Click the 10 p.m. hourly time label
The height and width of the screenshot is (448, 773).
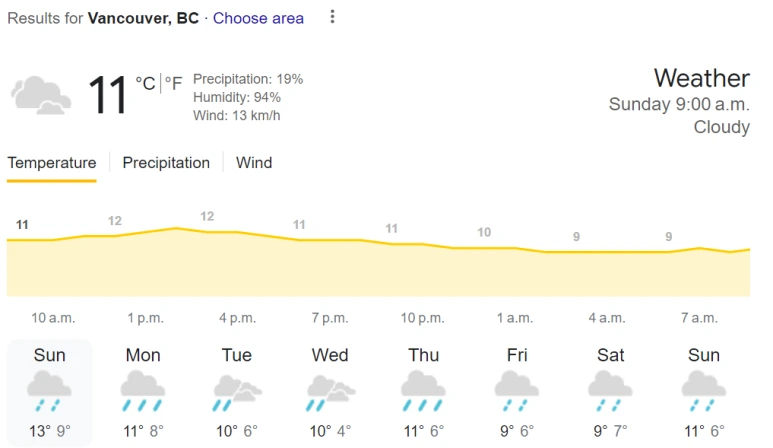[x=422, y=318]
